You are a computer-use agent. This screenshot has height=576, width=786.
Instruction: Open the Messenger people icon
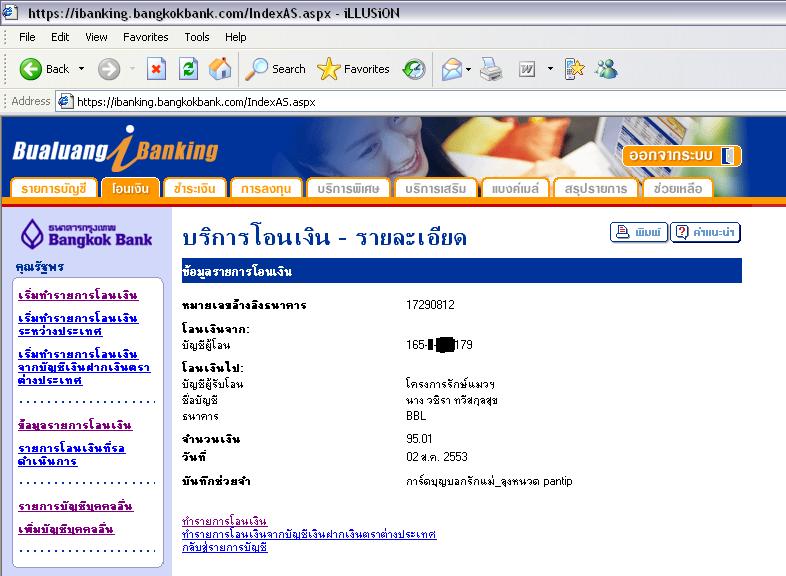pos(607,69)
